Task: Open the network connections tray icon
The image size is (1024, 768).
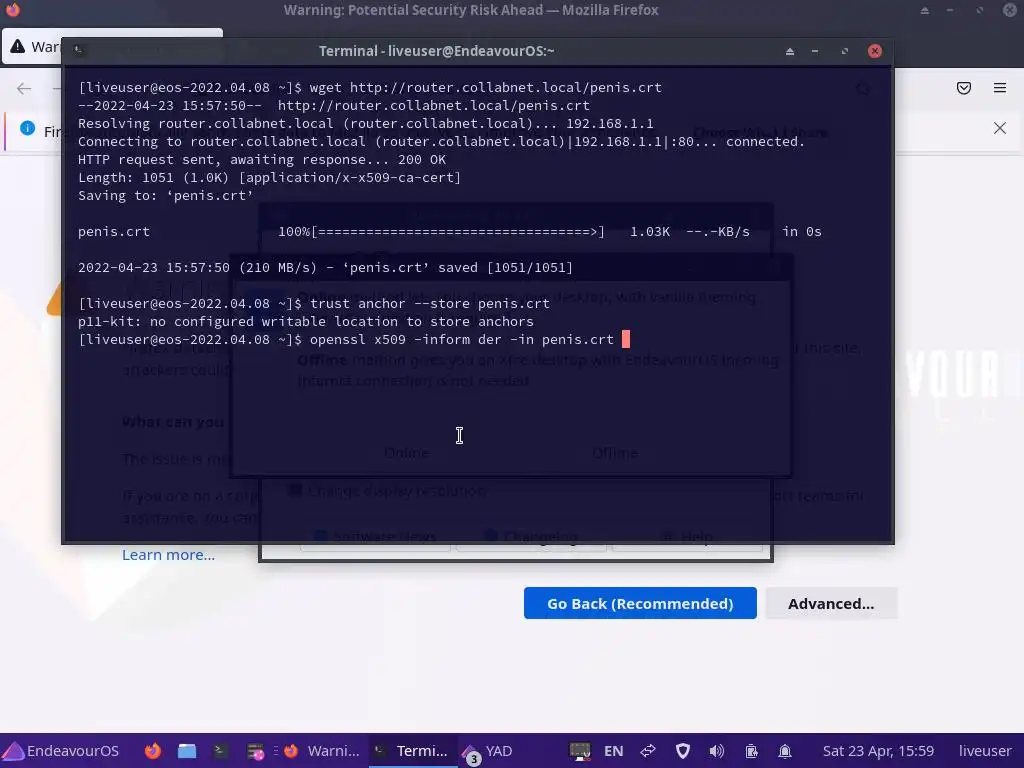Action: click(648, 751)
